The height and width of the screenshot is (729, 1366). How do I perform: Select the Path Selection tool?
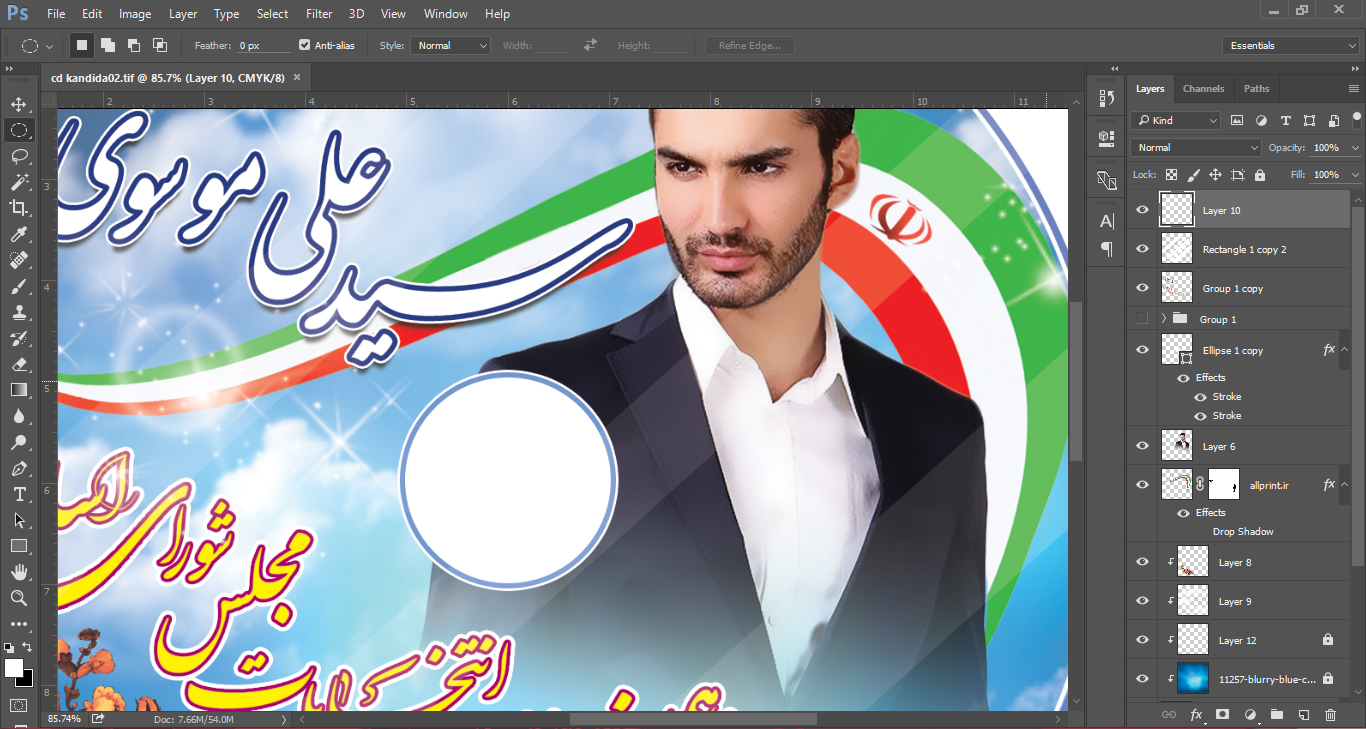pos(19,520)
